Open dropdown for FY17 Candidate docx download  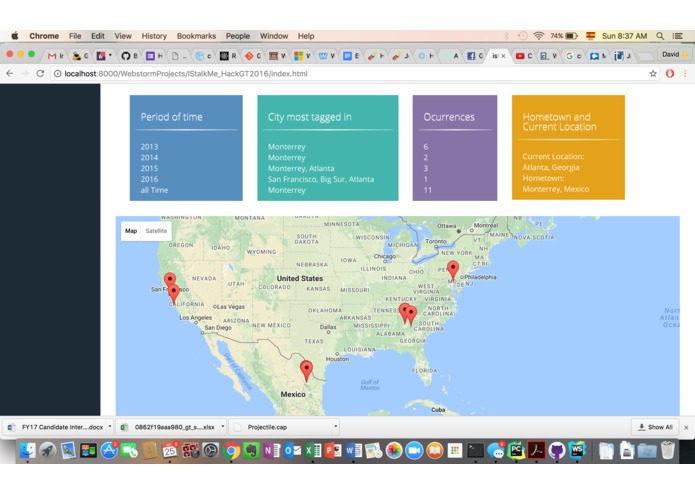[110, 427]
